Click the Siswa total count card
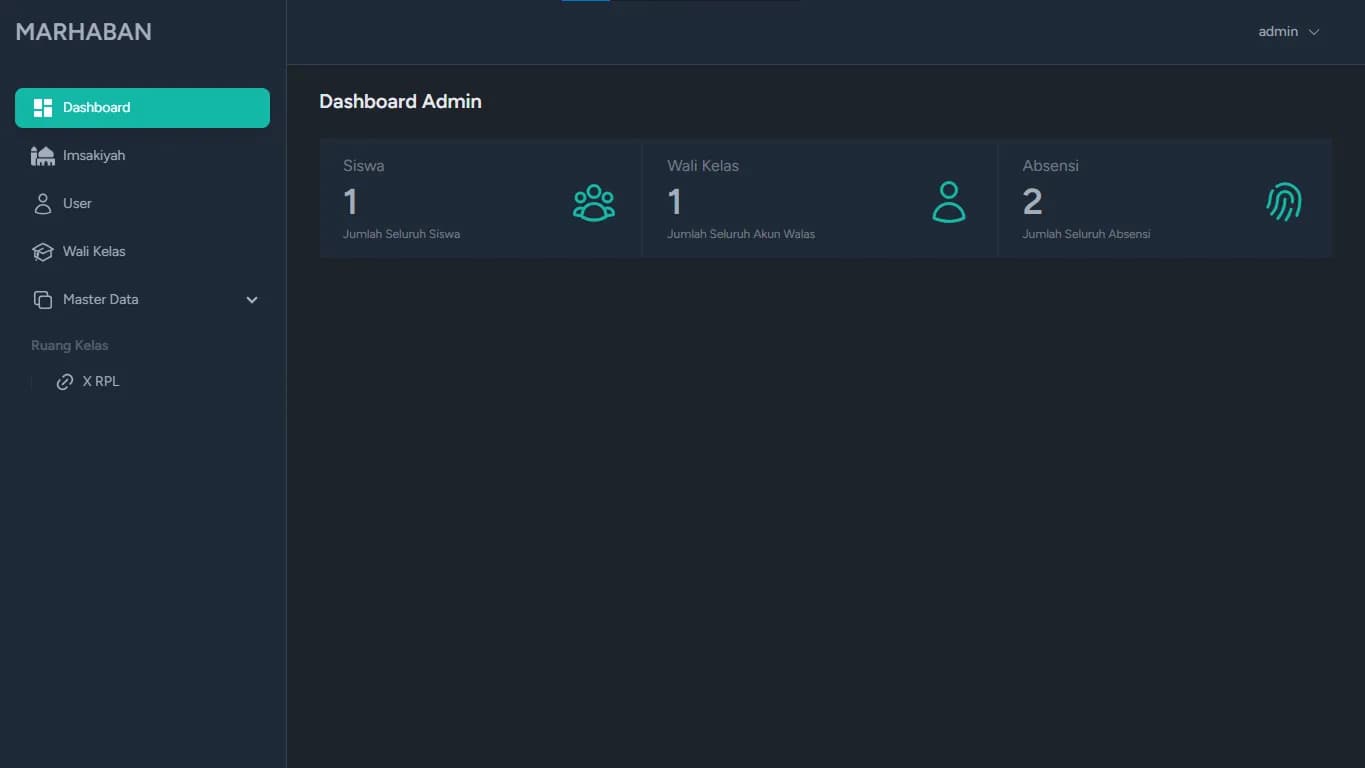Viewport: 1365px width, 768px height. tap(480, 199)
